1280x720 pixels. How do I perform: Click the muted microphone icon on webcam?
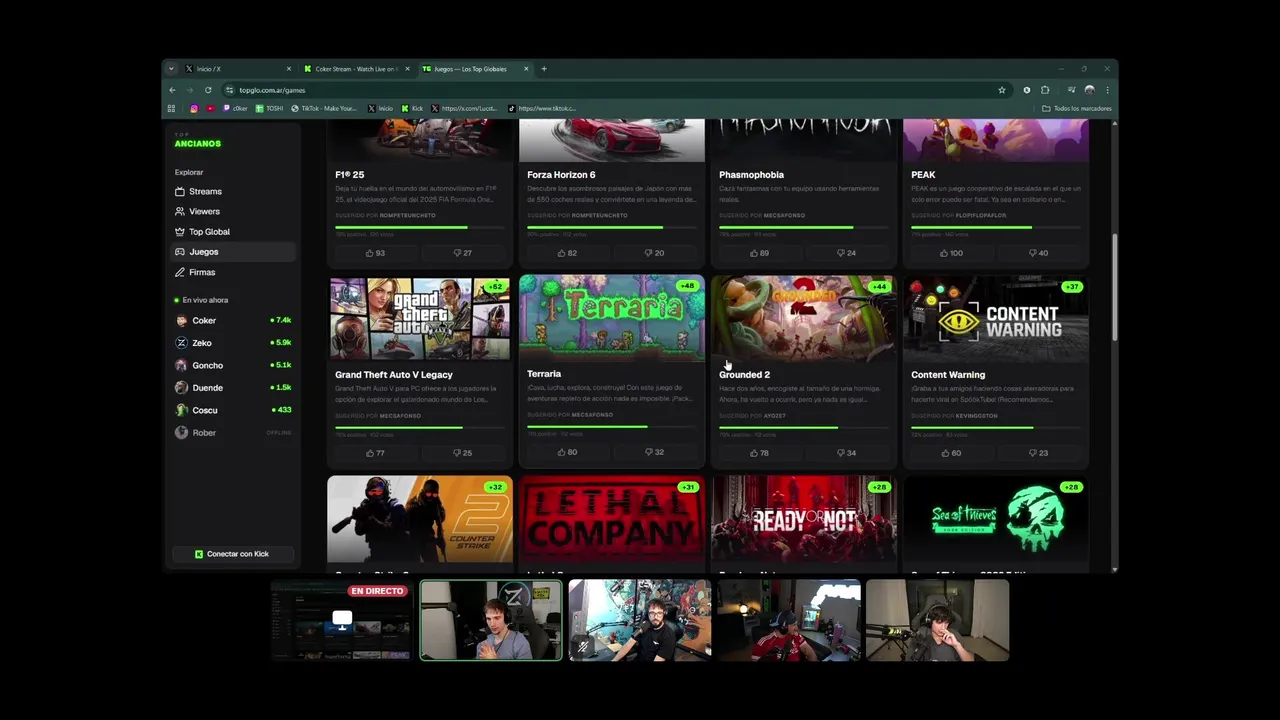(x=583, y=647)
